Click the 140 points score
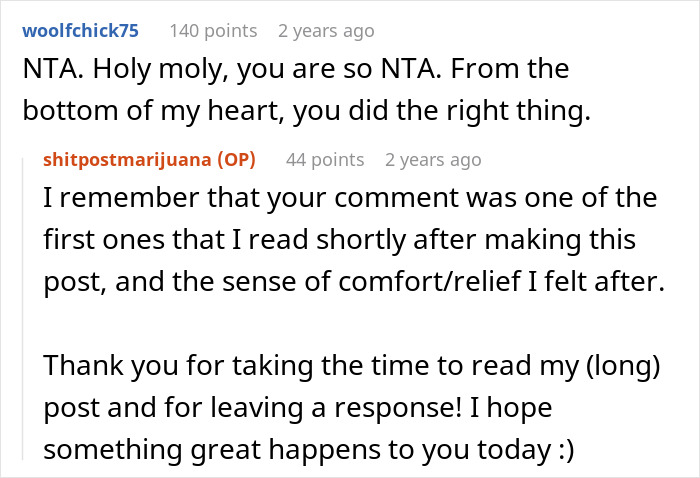 click(213, 31)
